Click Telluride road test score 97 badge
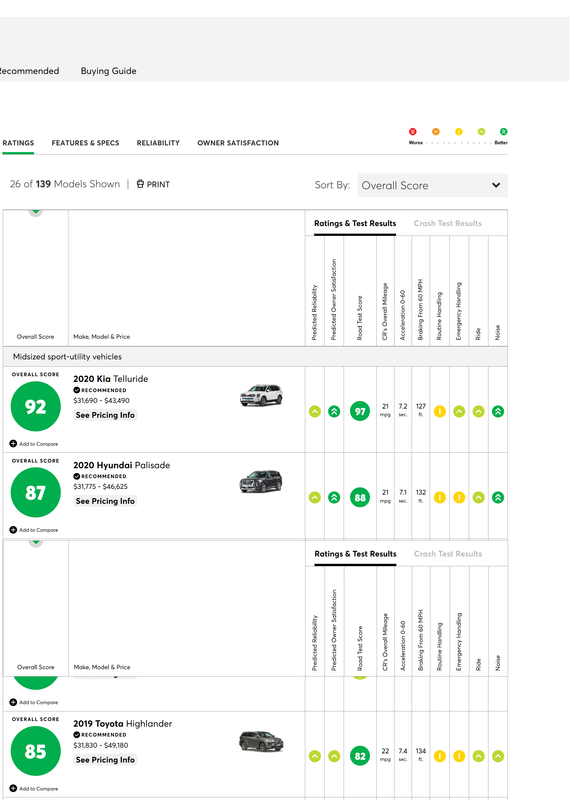Viewport: 574px width, 800px height. [360, 411]
